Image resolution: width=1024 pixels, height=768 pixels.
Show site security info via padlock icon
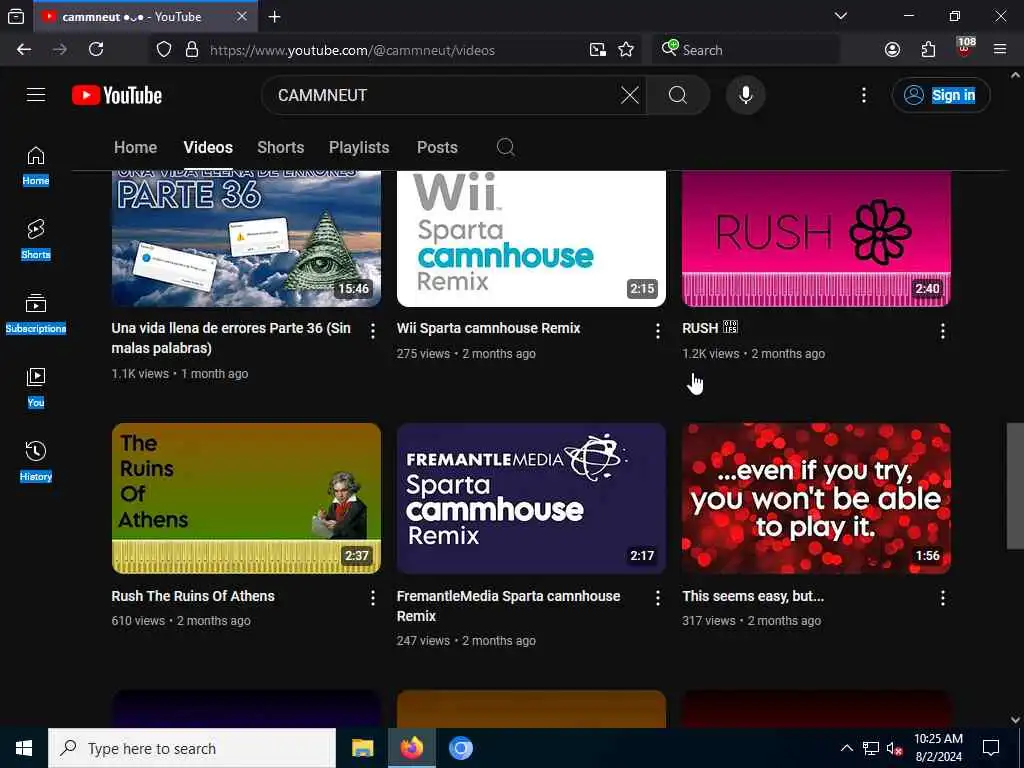click(192, 50)
